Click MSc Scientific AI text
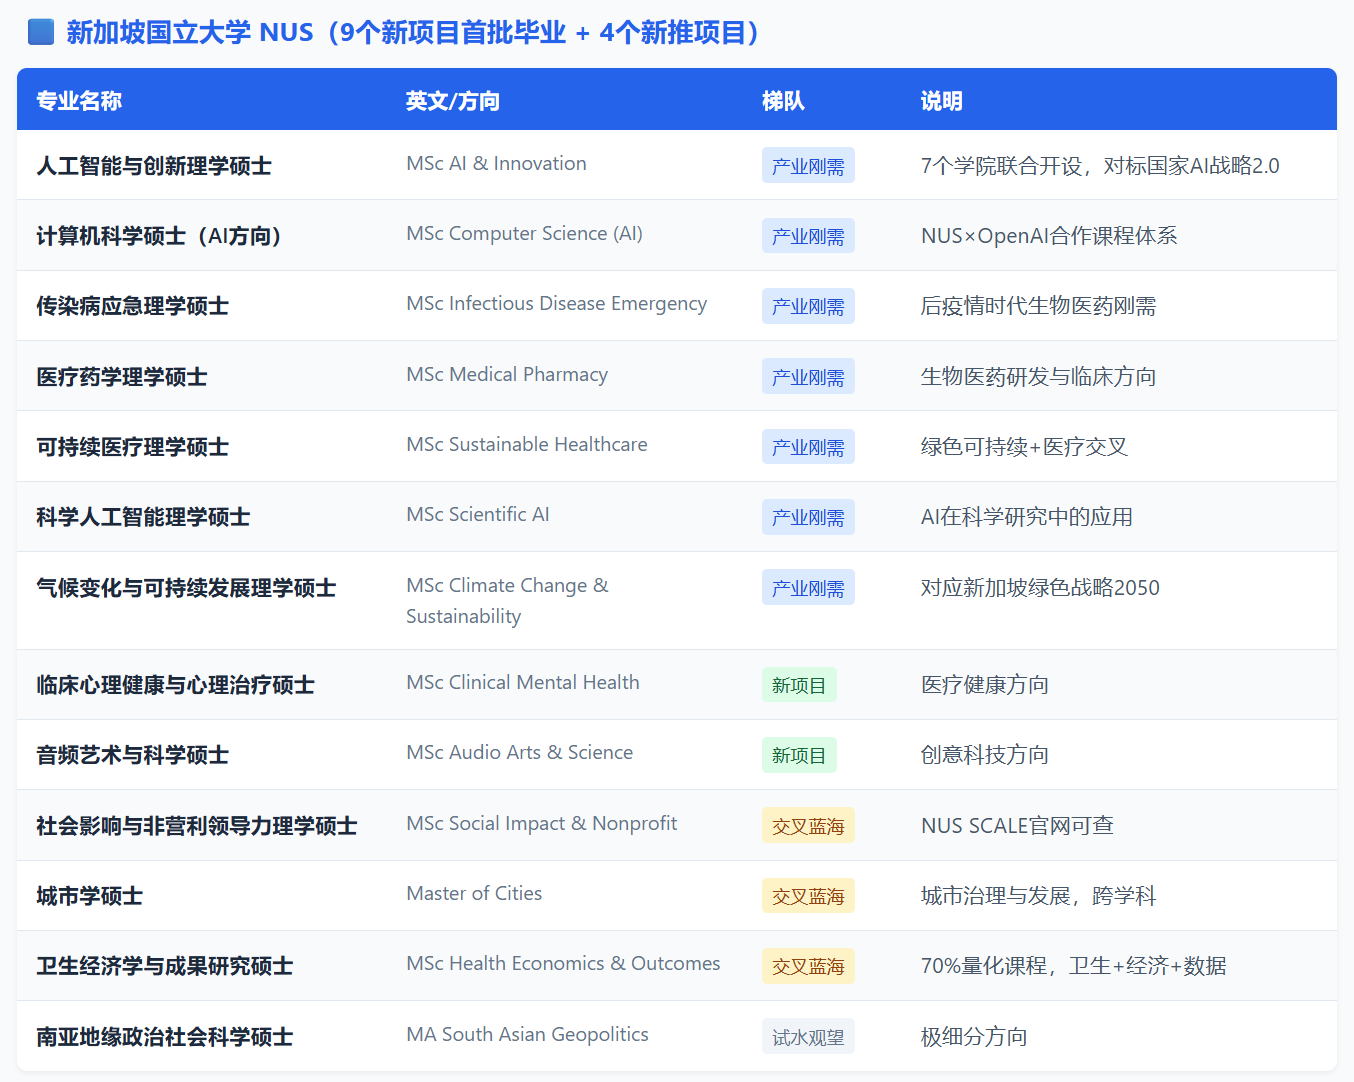The height and width of the screenshot is (1082, 1354). 478,515
